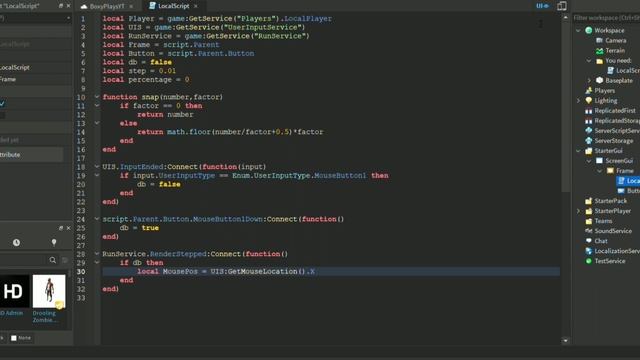Click the Lighting bulb icon

click(589, 100)
